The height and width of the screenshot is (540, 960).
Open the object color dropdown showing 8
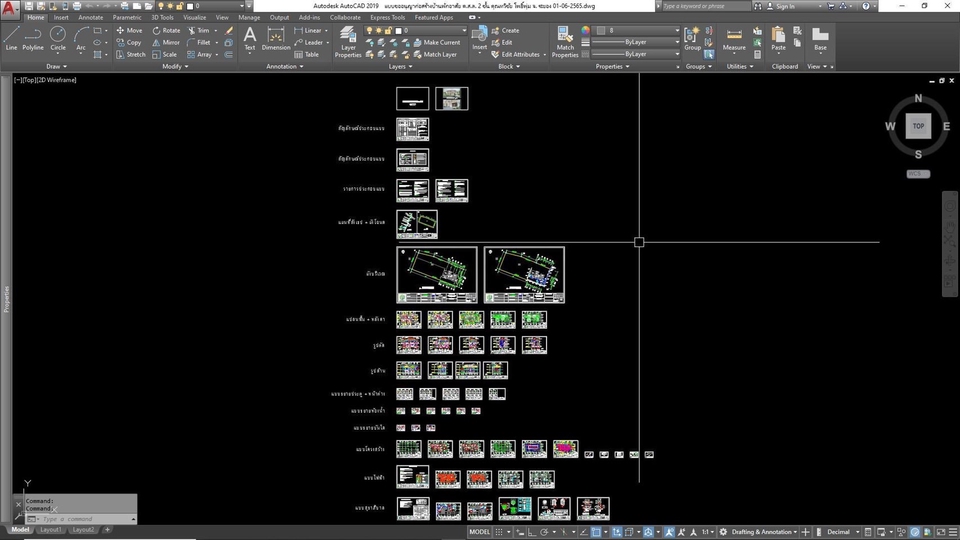637,30
